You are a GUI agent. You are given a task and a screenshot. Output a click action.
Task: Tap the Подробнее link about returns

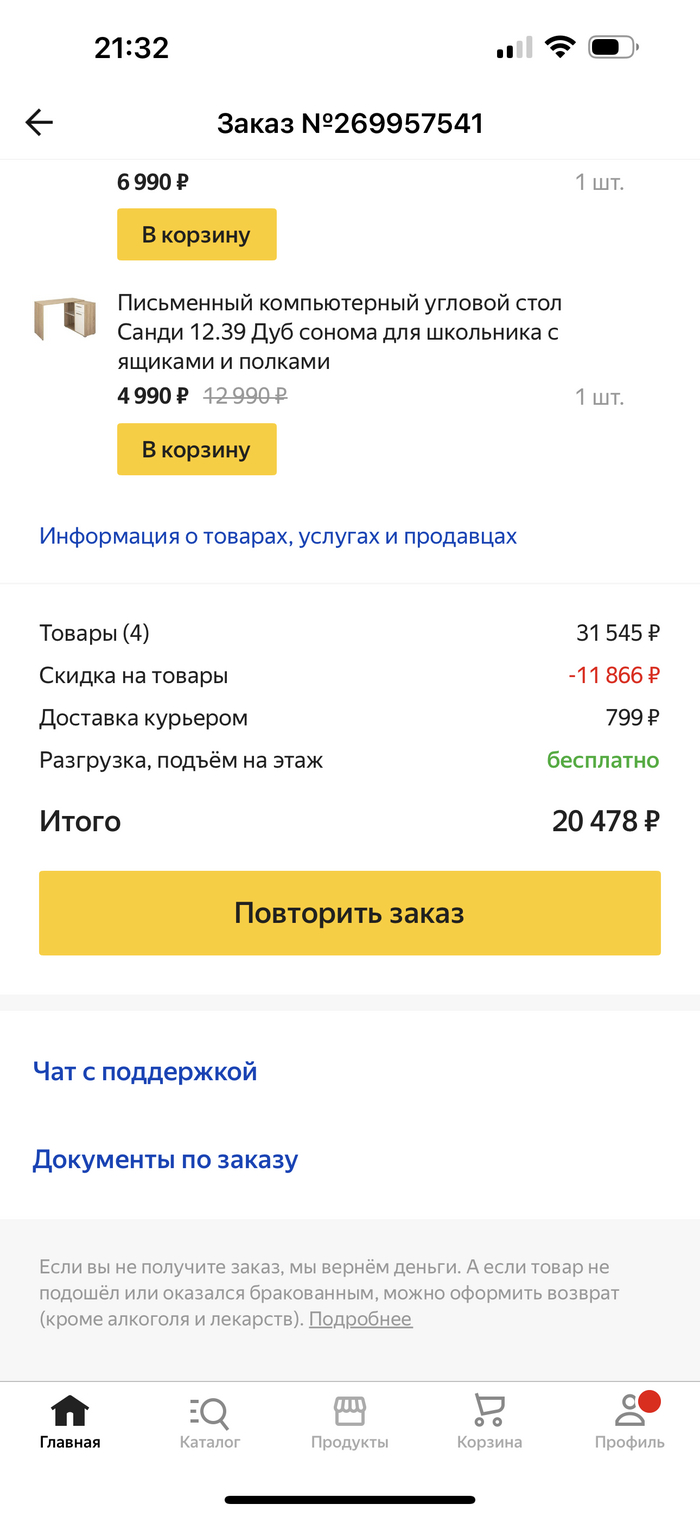tap(360, 1319)
